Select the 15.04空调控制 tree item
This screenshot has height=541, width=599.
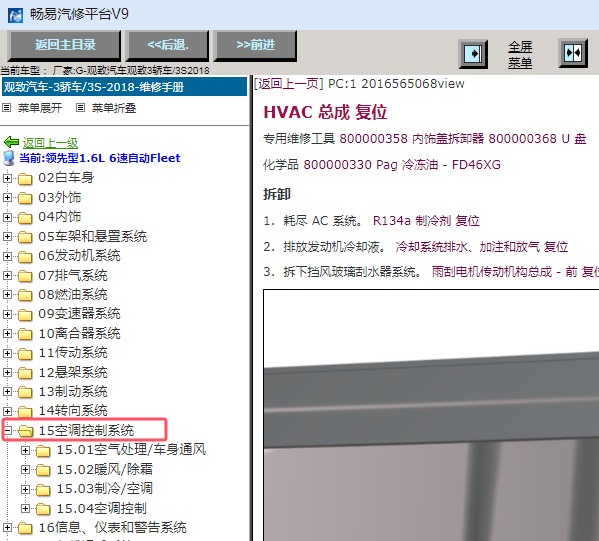[102, 509]
